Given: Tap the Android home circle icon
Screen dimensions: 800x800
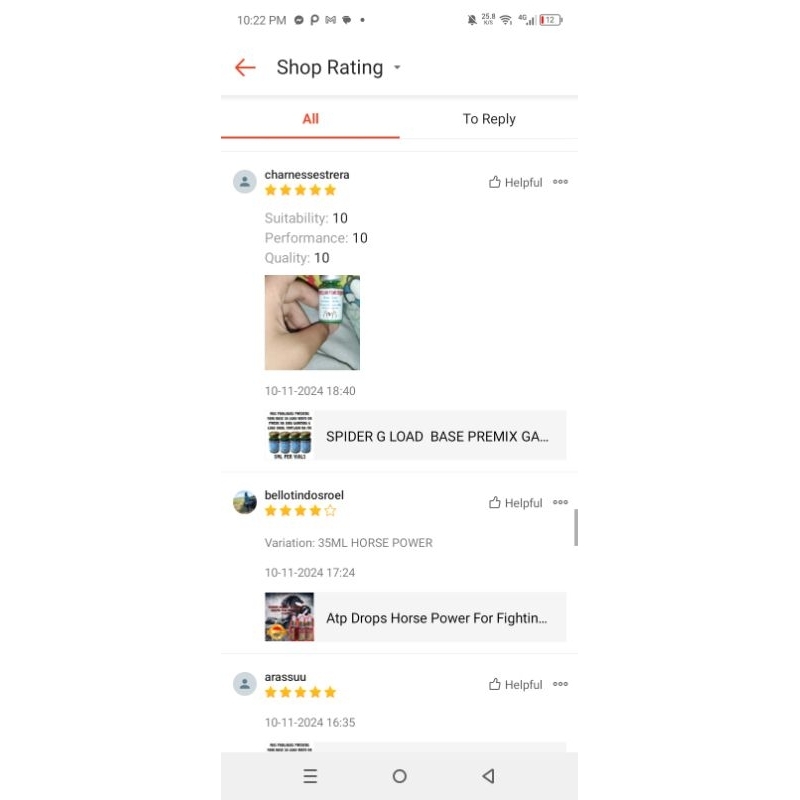Looking at the screenshot, I should (399, 776).
